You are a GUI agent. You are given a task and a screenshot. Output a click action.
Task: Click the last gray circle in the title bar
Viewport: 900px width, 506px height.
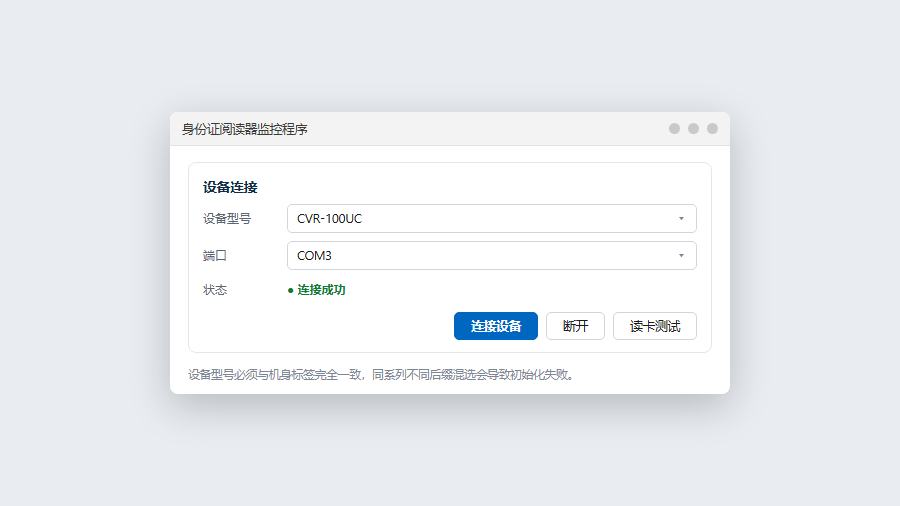(x=712, y=129)
